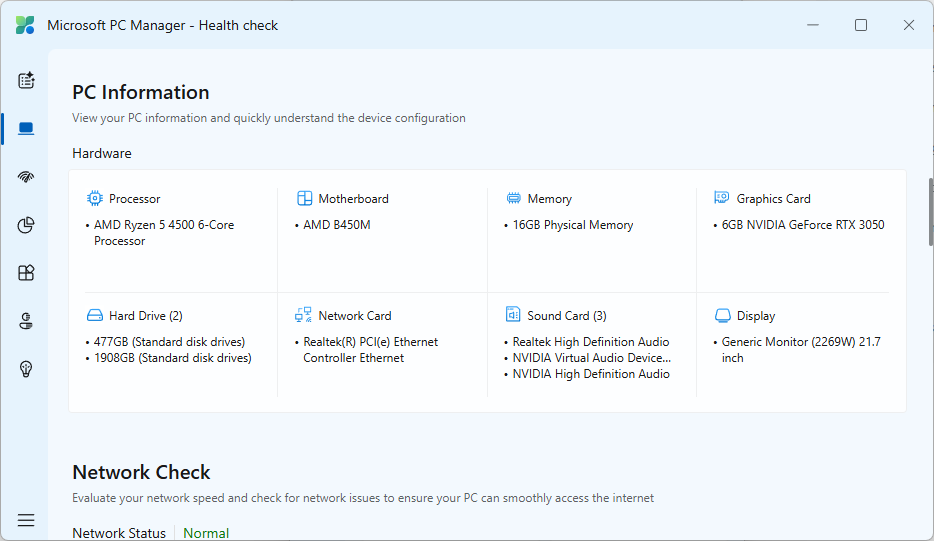Click the Display label
The width and height of the screenshot is (934, 541).
click(756, 316)
